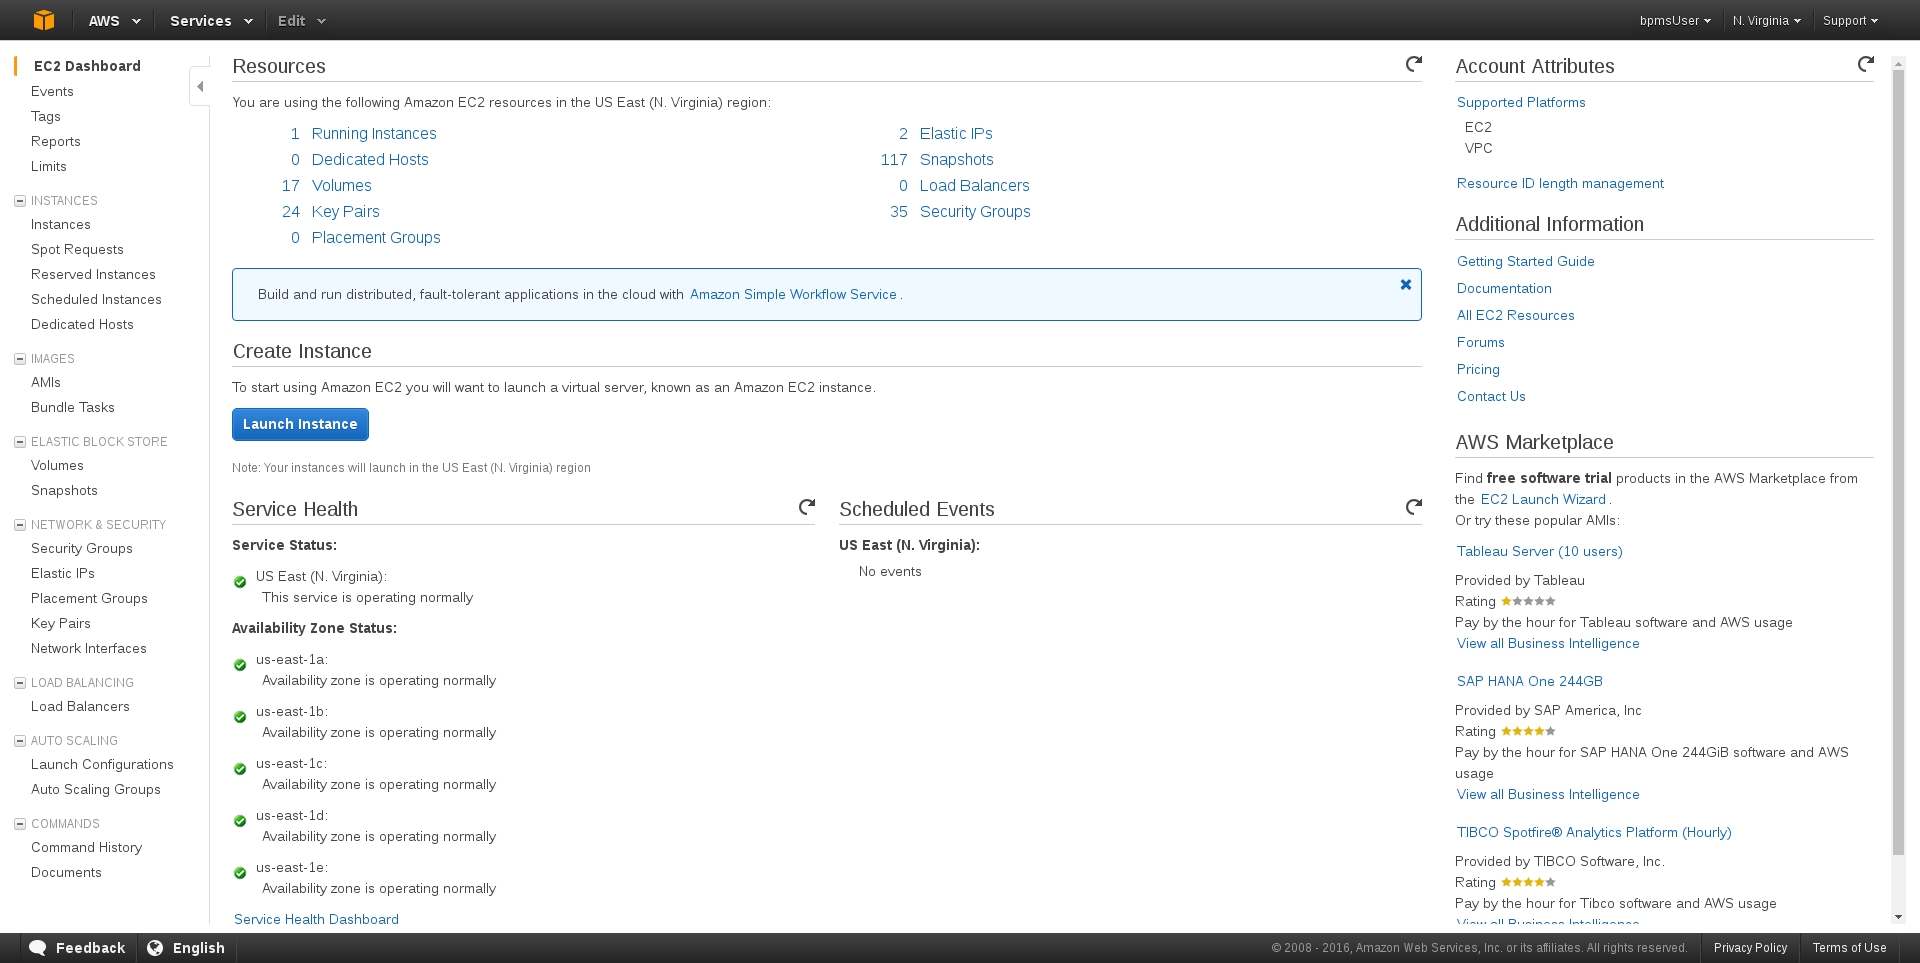Open Spot Requests in the sidebar
This screenshot has height=963, width=1920.
(77, 249)
